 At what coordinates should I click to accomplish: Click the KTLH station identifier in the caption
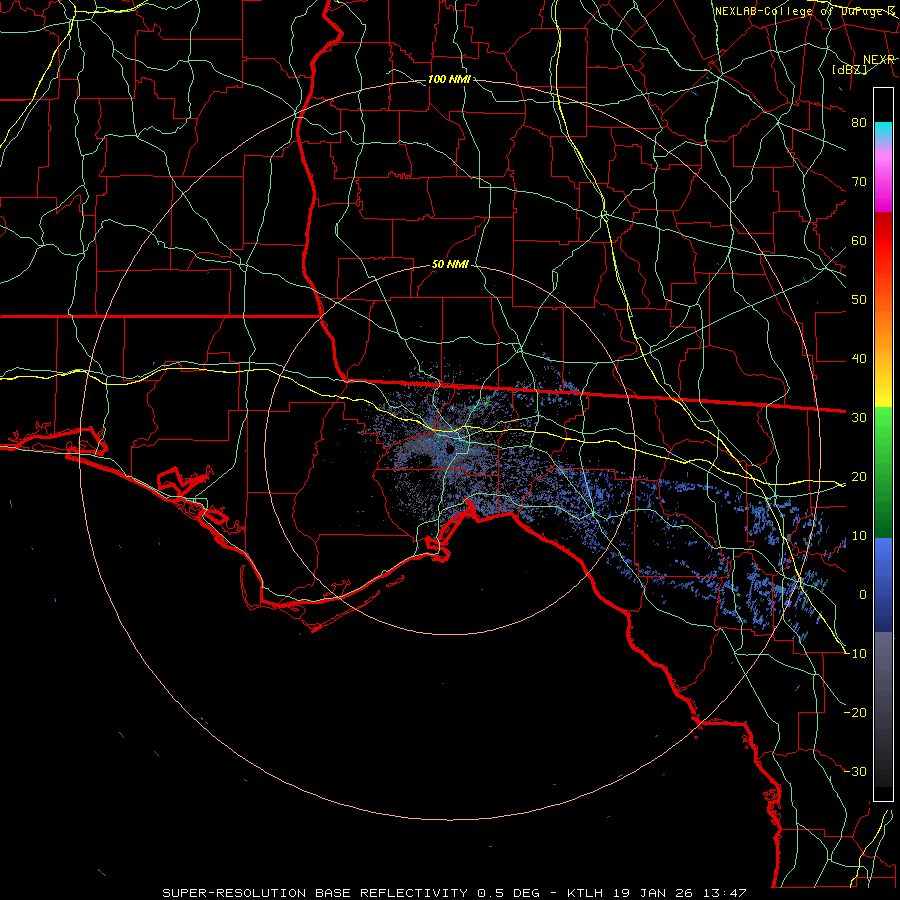(x=587, y=893)
